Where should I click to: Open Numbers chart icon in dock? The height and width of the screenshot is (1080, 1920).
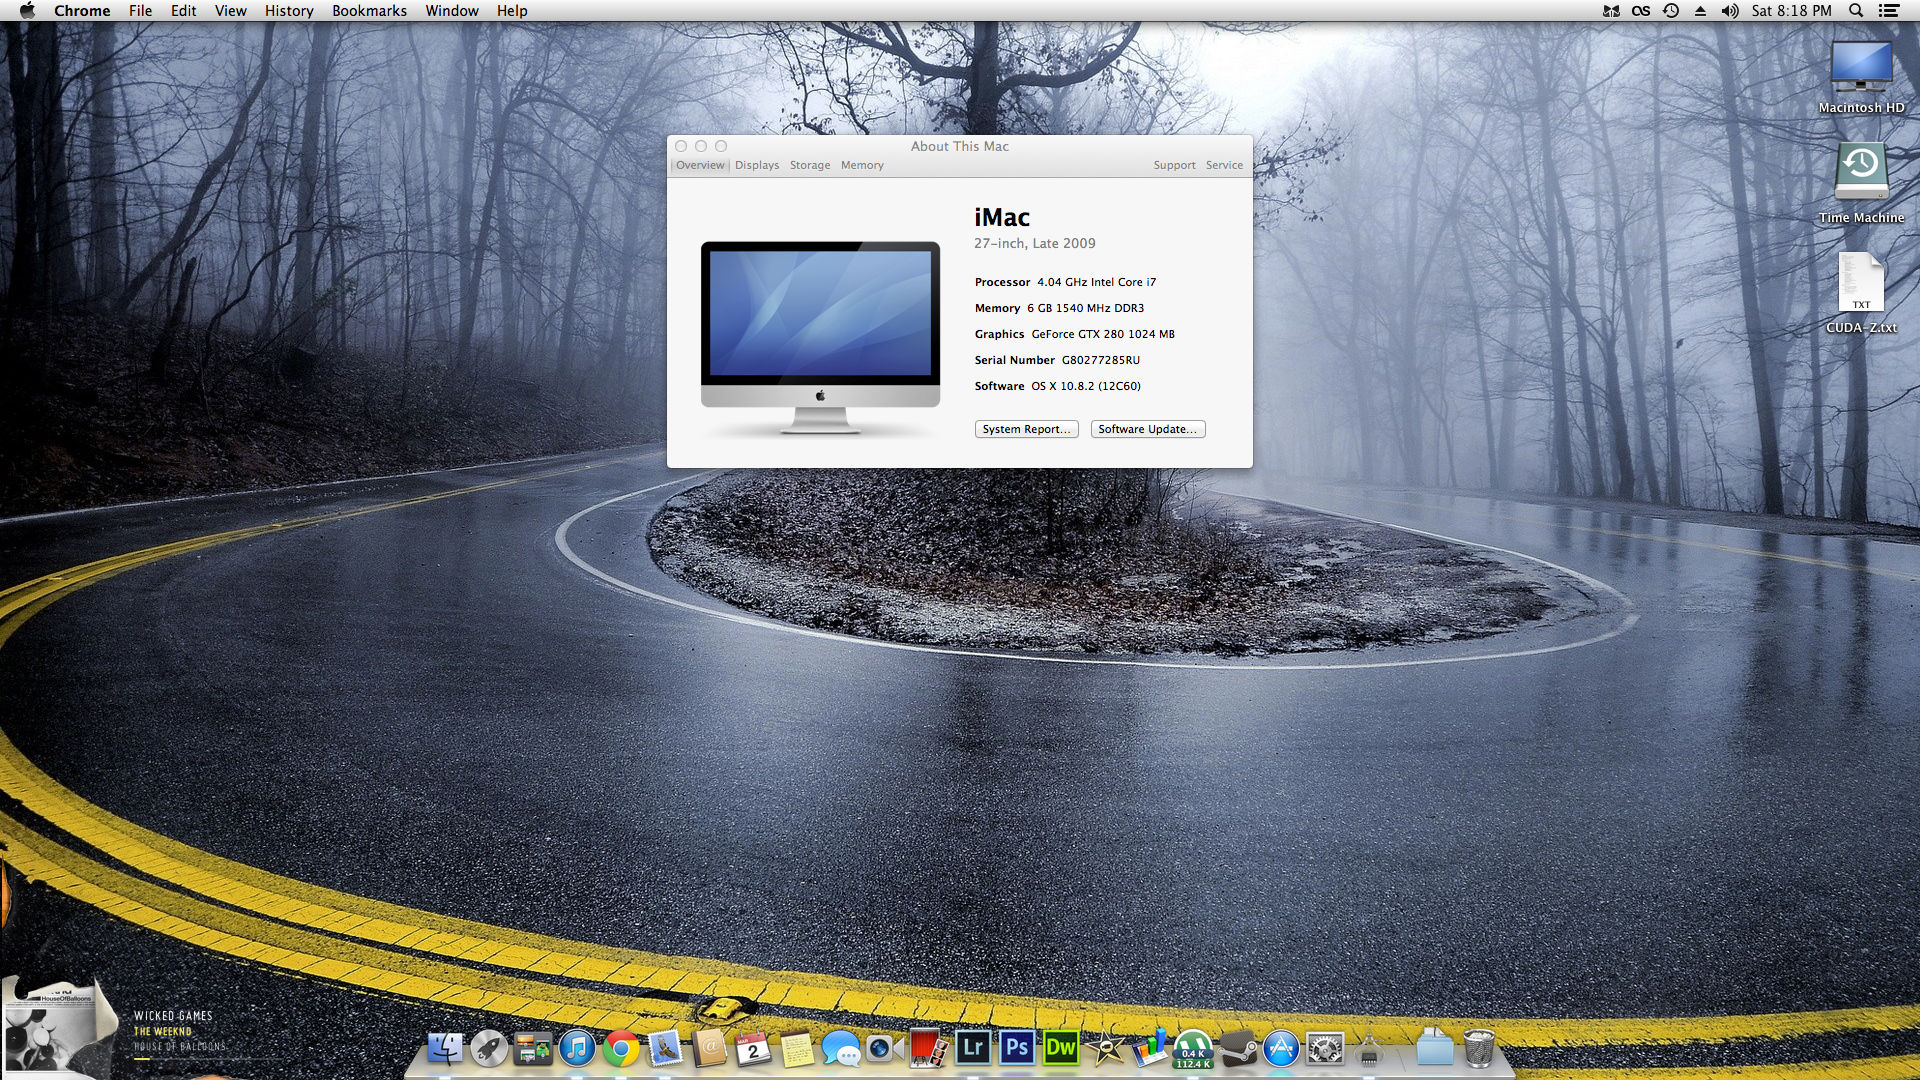[1149, 1048]
